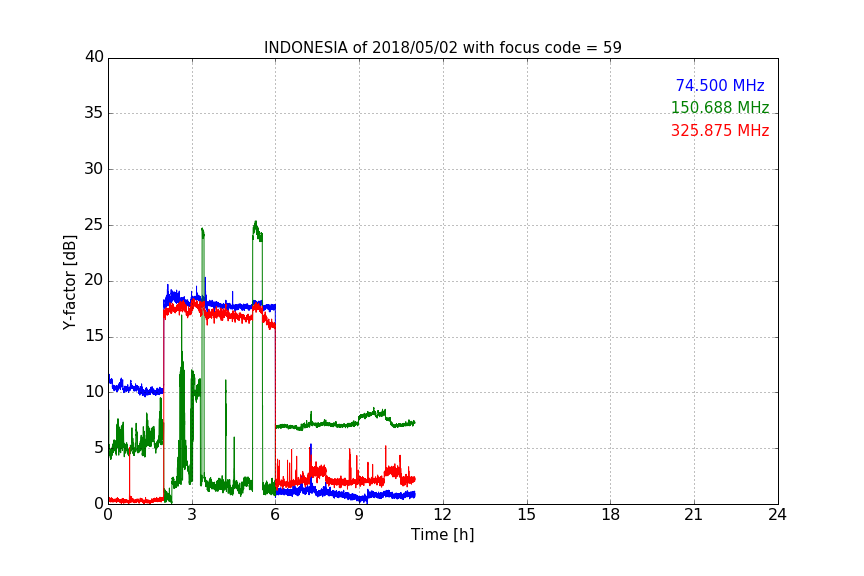Click the y-axis tick value 20
The width and height of the screenshot is (864, 576).
(x=94, y=281)
